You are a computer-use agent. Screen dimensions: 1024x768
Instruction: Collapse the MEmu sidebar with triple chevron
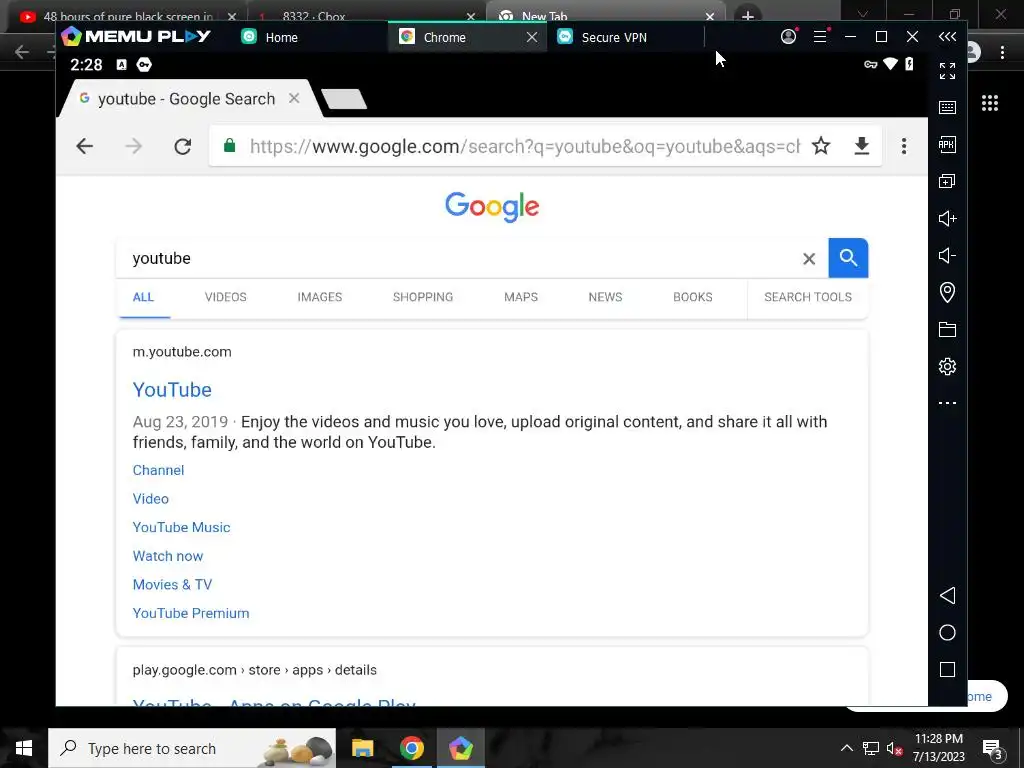tap(947, 37)
